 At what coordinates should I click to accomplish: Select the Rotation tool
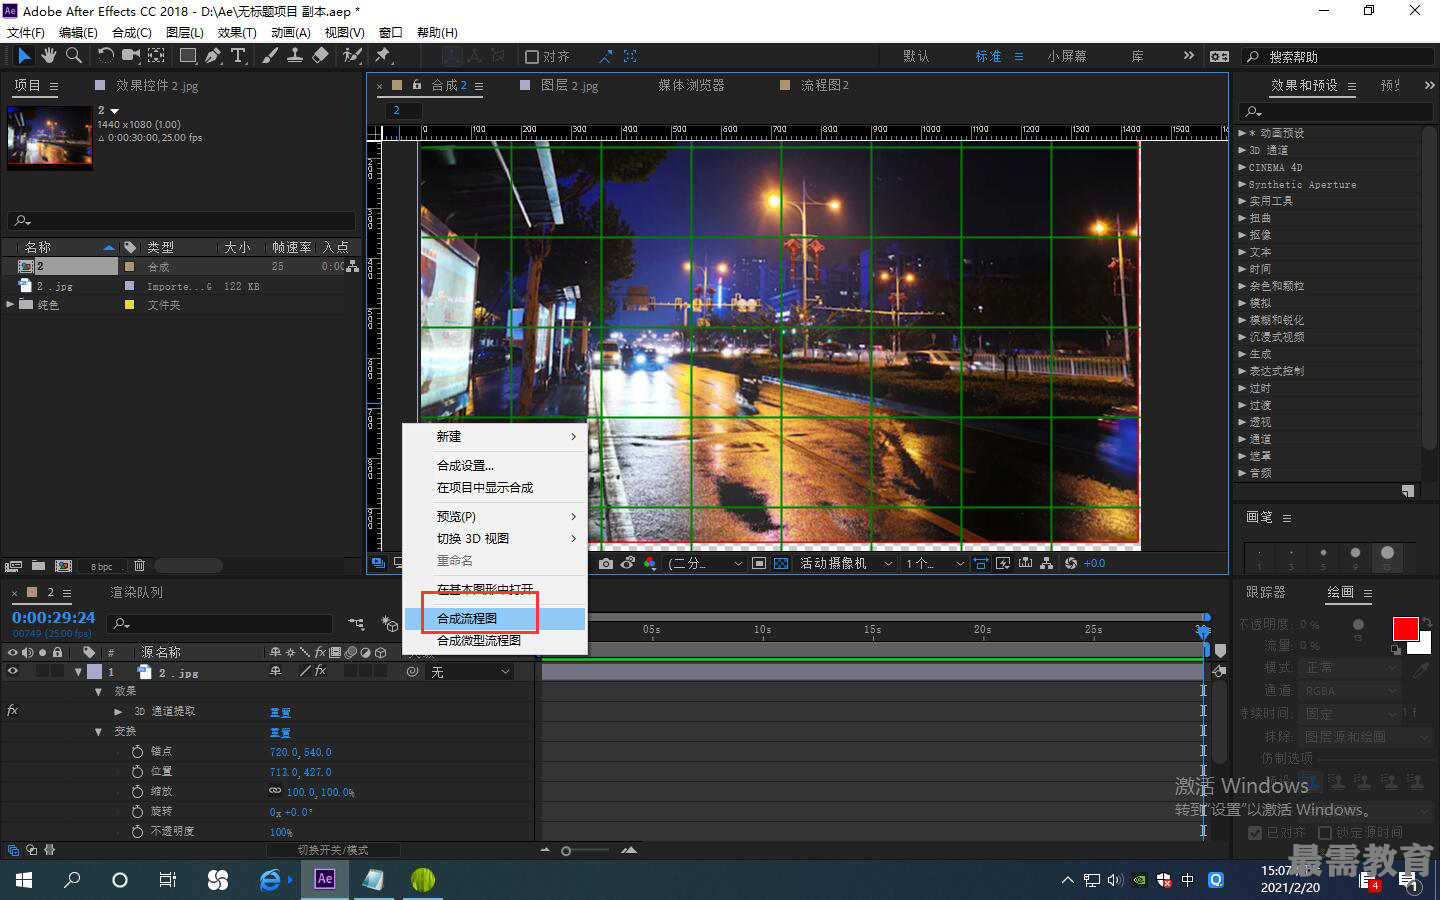pos(105,56)
